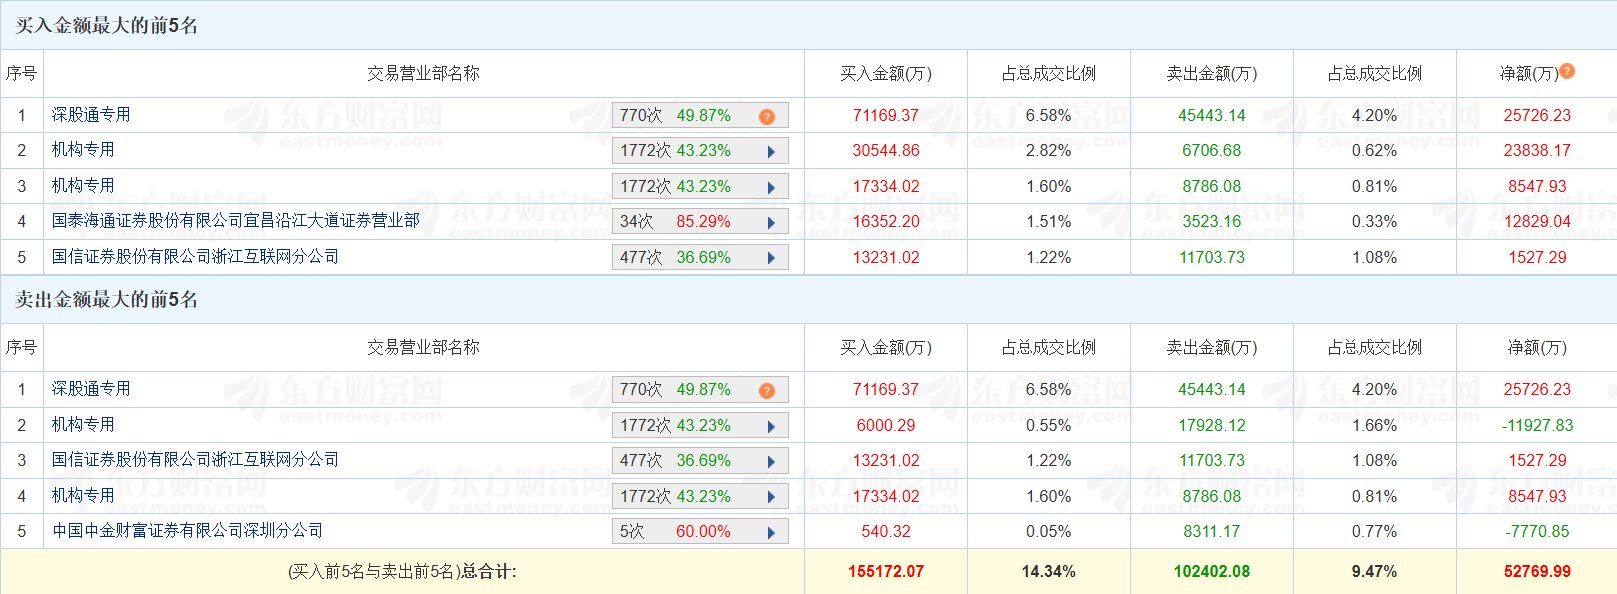Click blue arrow in buy-table 国信证券 row

click(x=771, y=258)
